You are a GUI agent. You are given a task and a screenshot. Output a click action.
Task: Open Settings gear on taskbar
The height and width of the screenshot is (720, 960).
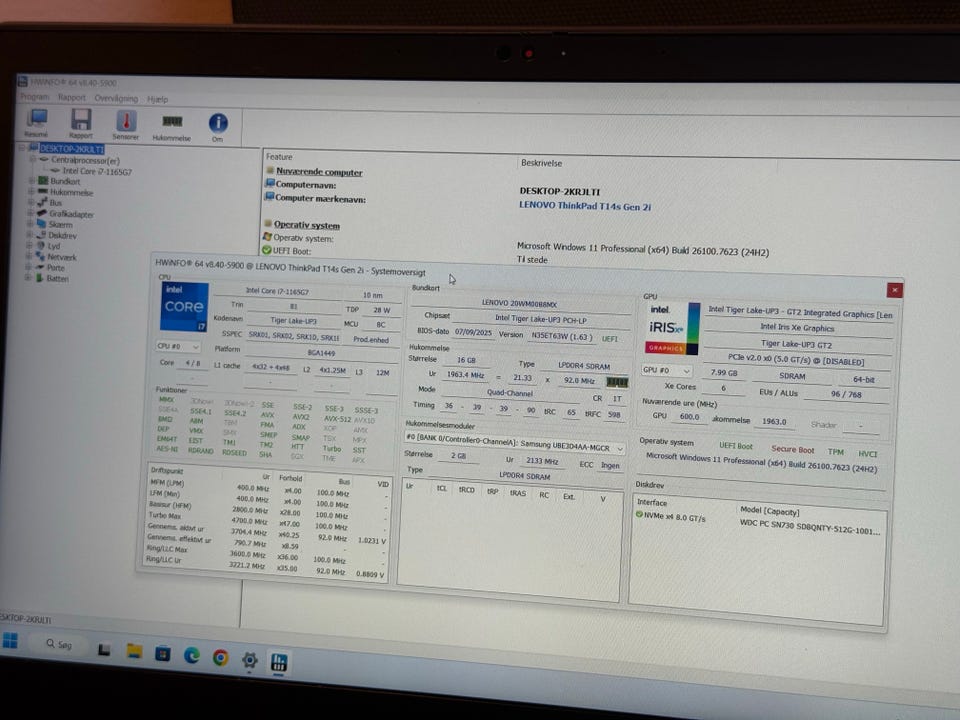249,660
